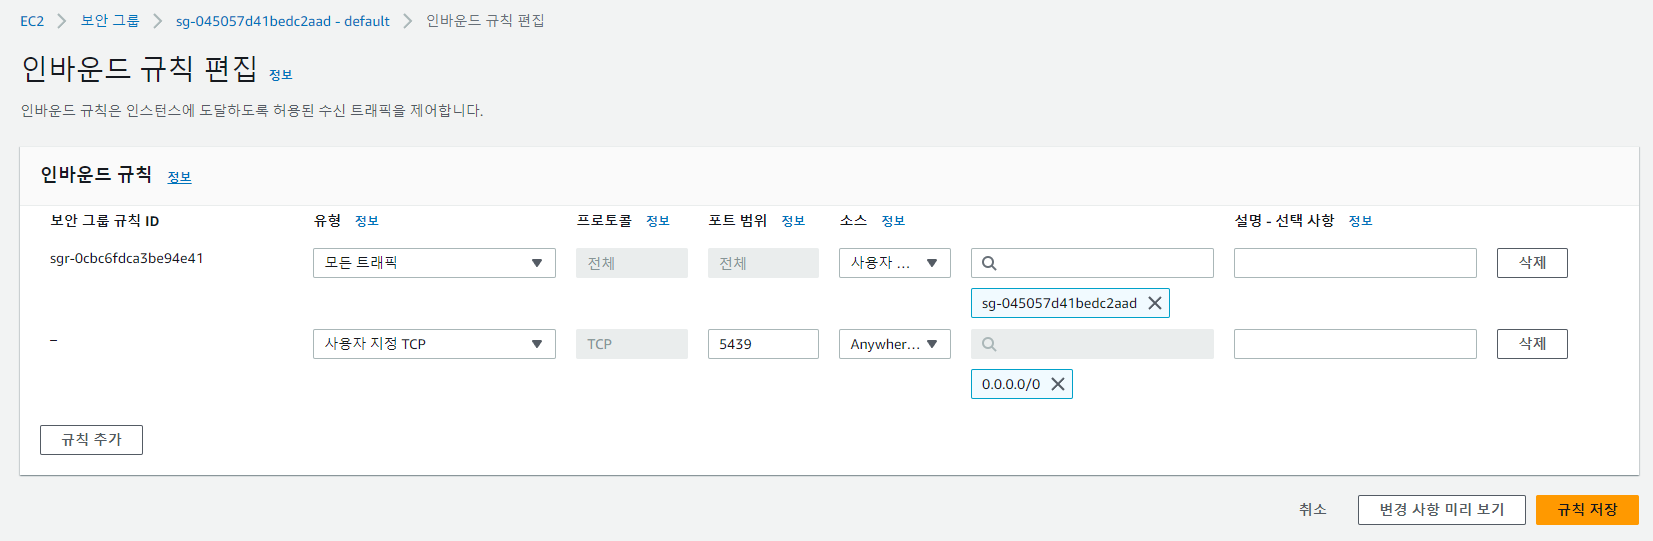Click the 인바운드 규칙 편집 breadcrumb text
The image size is (1653, 541).
(x=485, y=21)
